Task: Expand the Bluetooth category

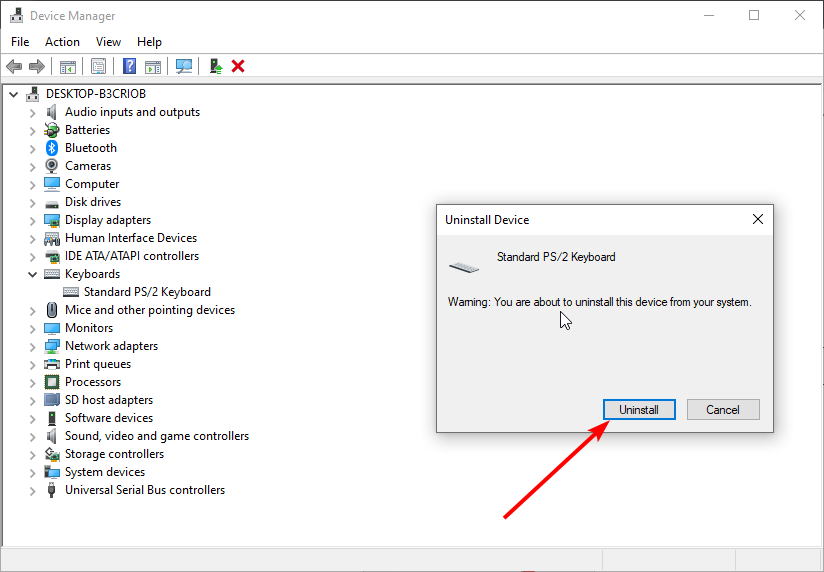Action: 32,148
